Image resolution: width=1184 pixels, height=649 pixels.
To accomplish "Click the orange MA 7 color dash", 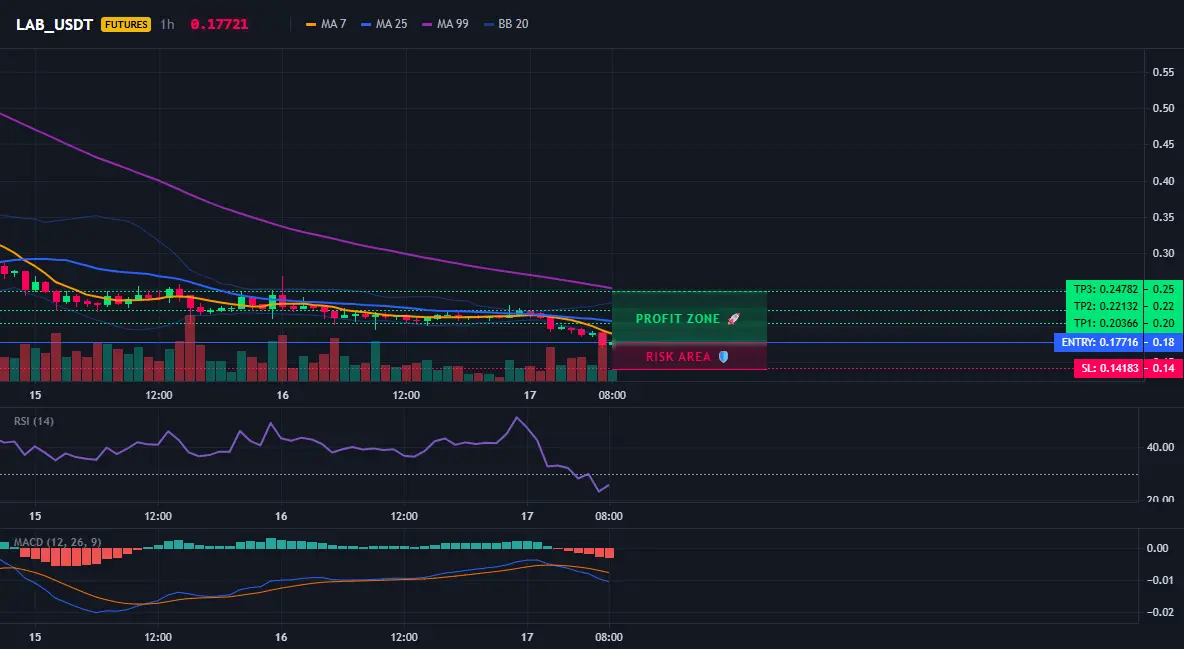I will click(311, 24).
